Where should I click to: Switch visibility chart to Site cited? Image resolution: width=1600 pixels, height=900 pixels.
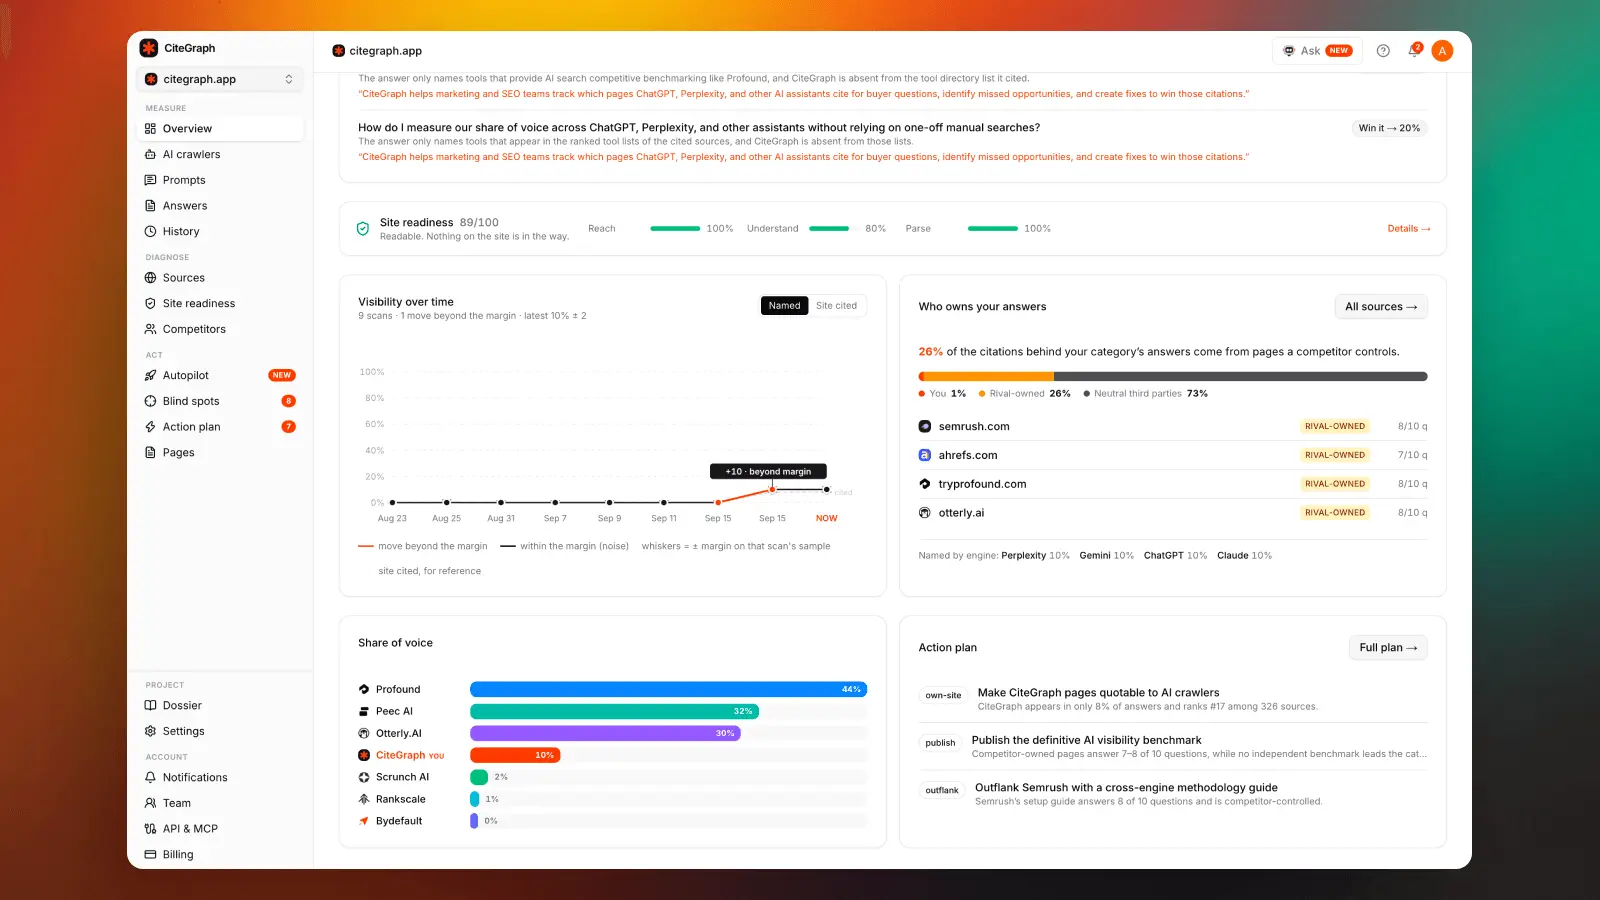click(836, 306)
